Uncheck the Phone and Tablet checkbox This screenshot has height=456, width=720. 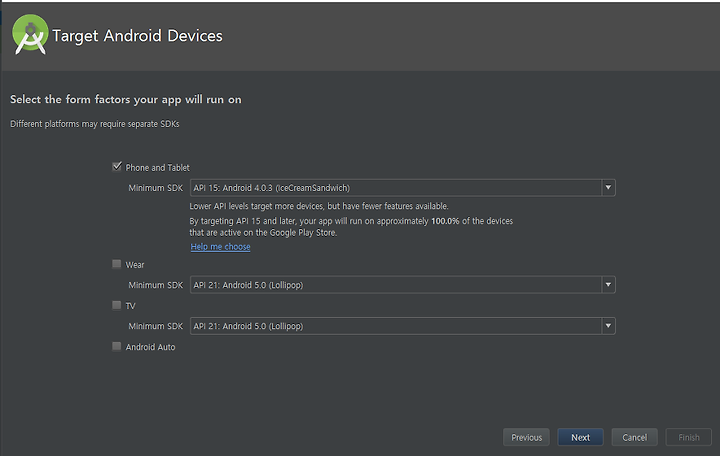point(117,167)
